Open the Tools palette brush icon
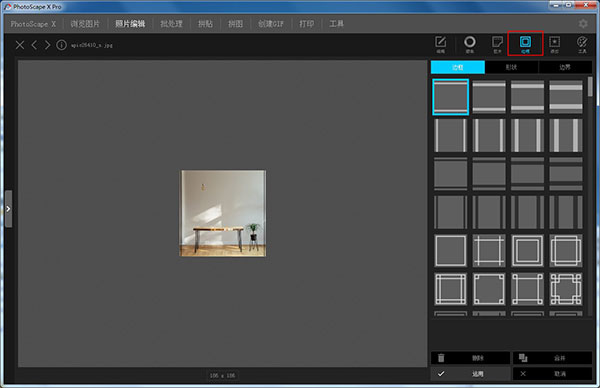The height and width of the screenshot is (388, 600). tap(582, 44)
